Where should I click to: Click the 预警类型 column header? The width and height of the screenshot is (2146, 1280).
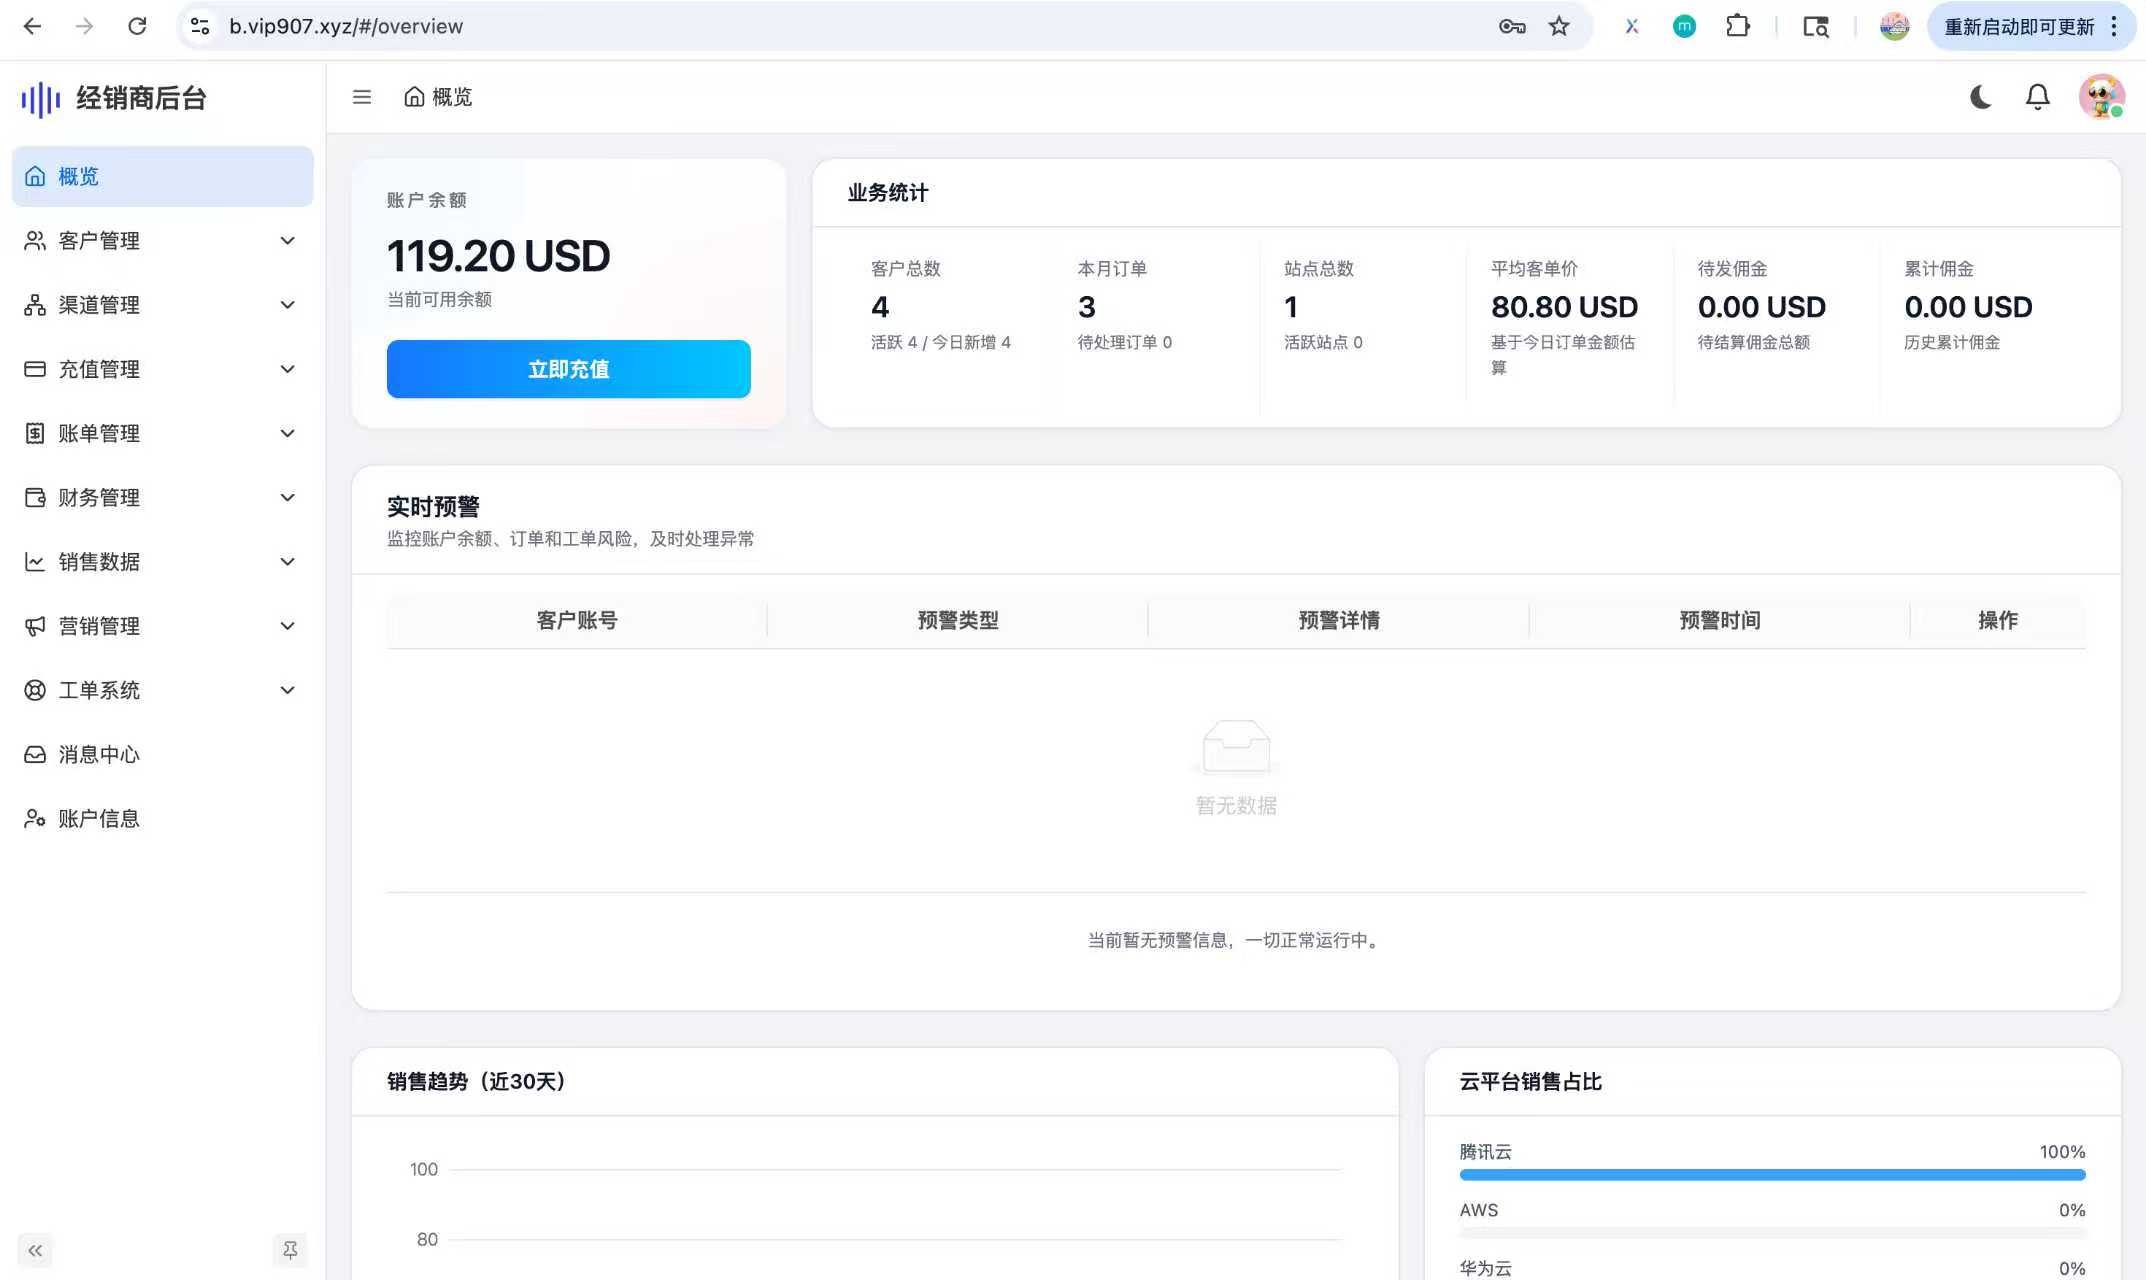958,620
